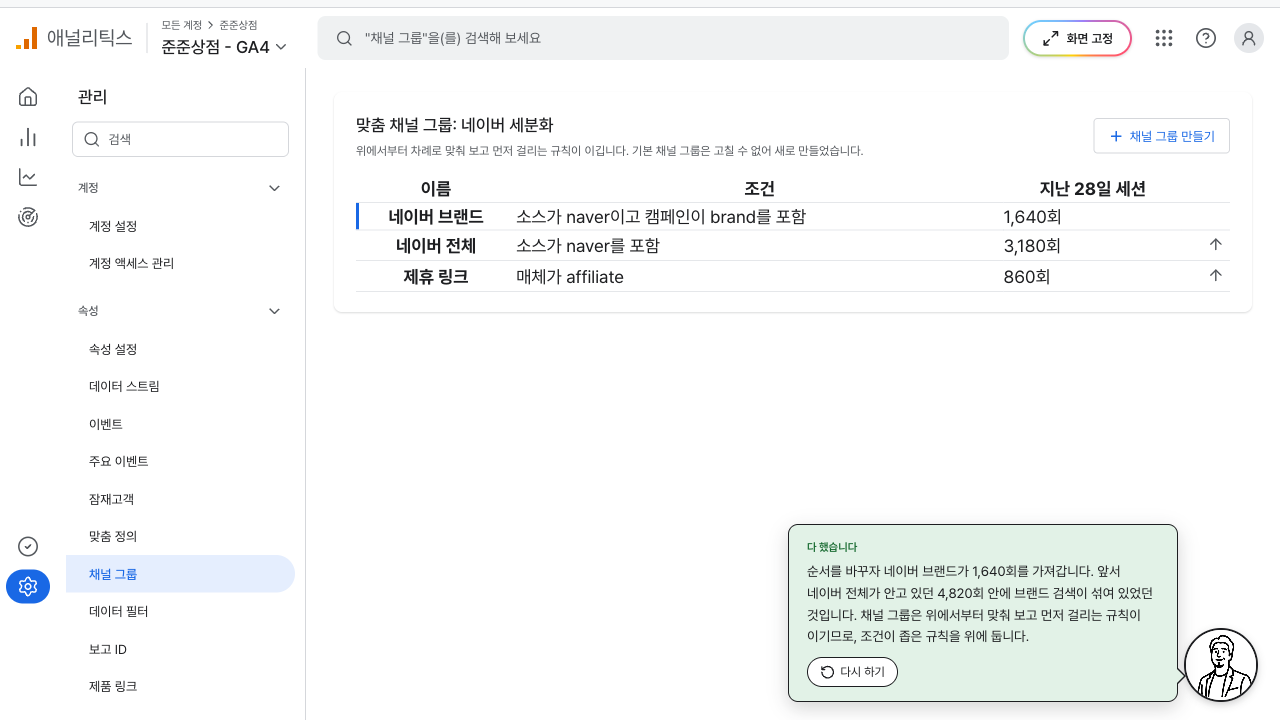
Task: Open 데이터 스트림 menu item
Action: (x=180, y=386)
